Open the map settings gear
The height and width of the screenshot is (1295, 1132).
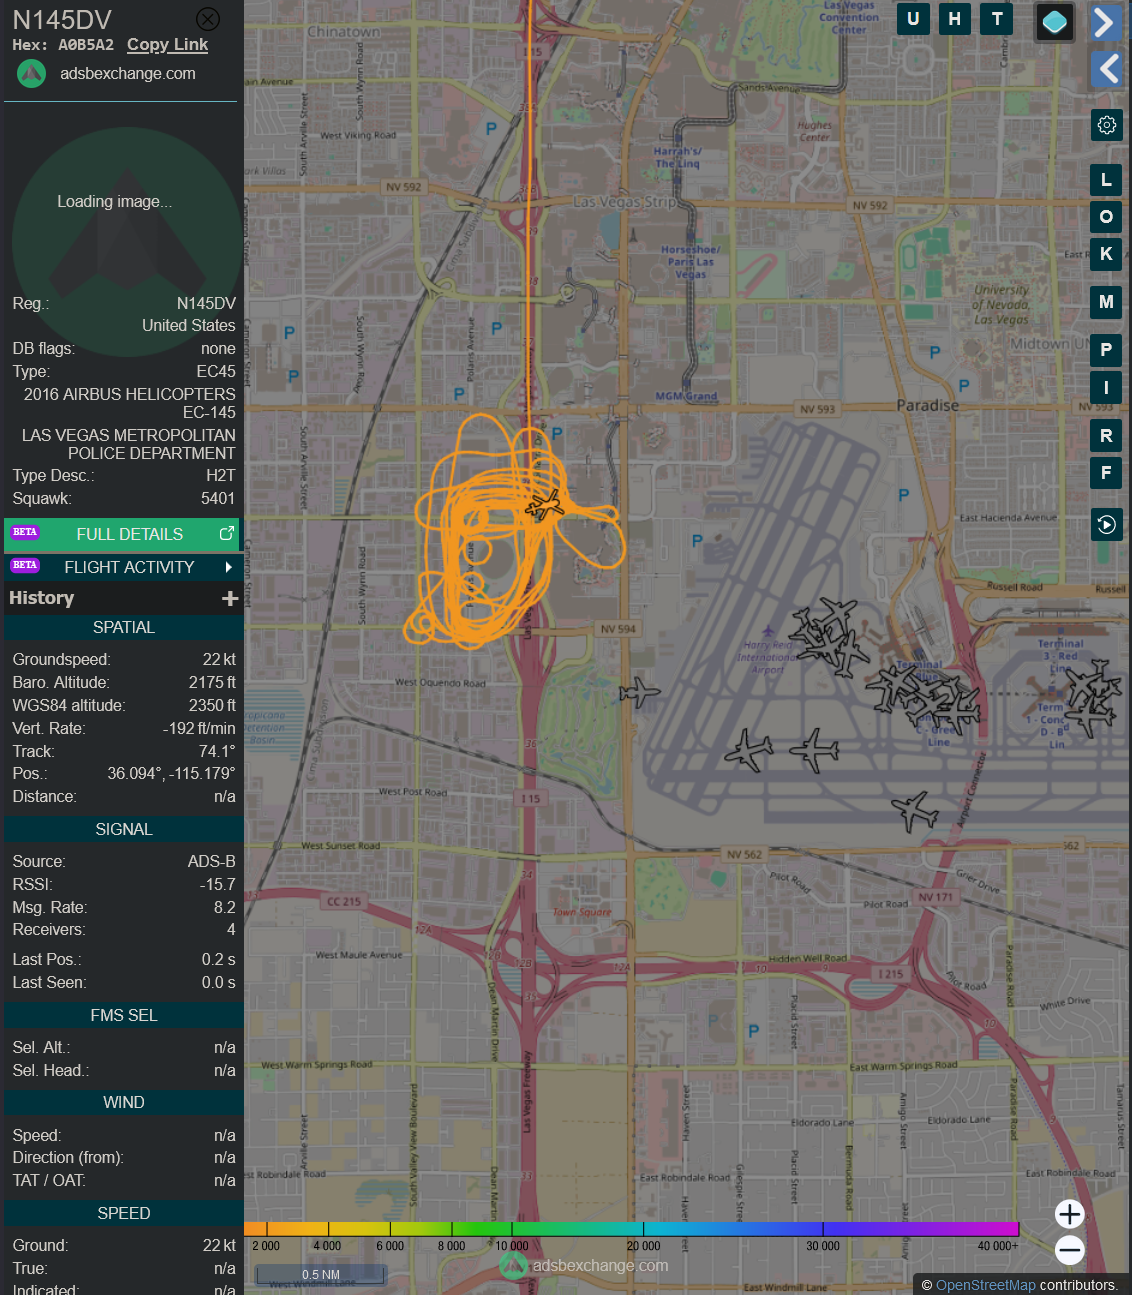click(x=1106, y=125)
